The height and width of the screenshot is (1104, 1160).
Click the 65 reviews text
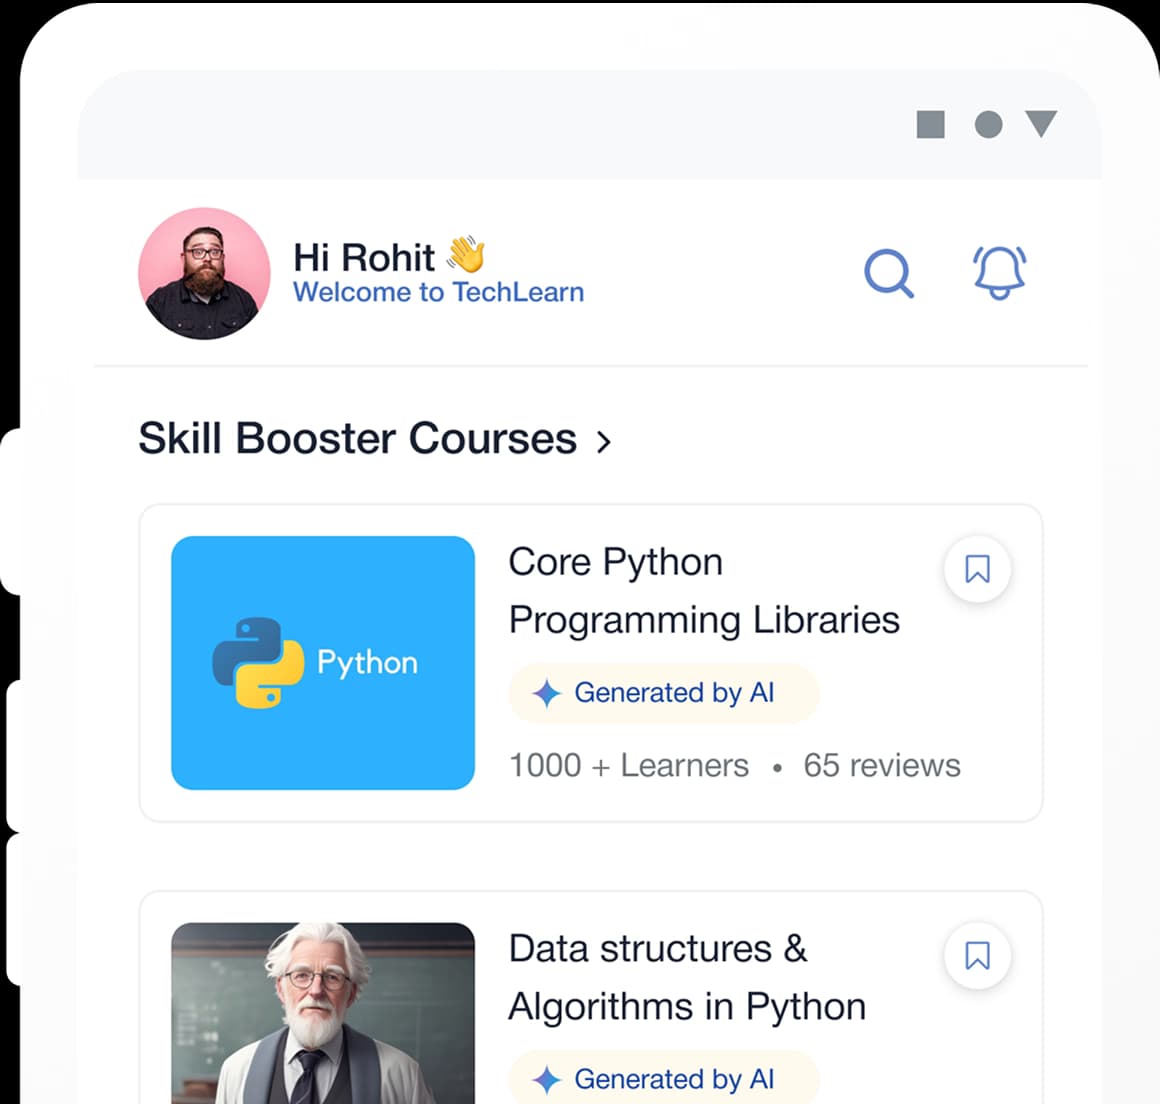(x=881, y=765)
